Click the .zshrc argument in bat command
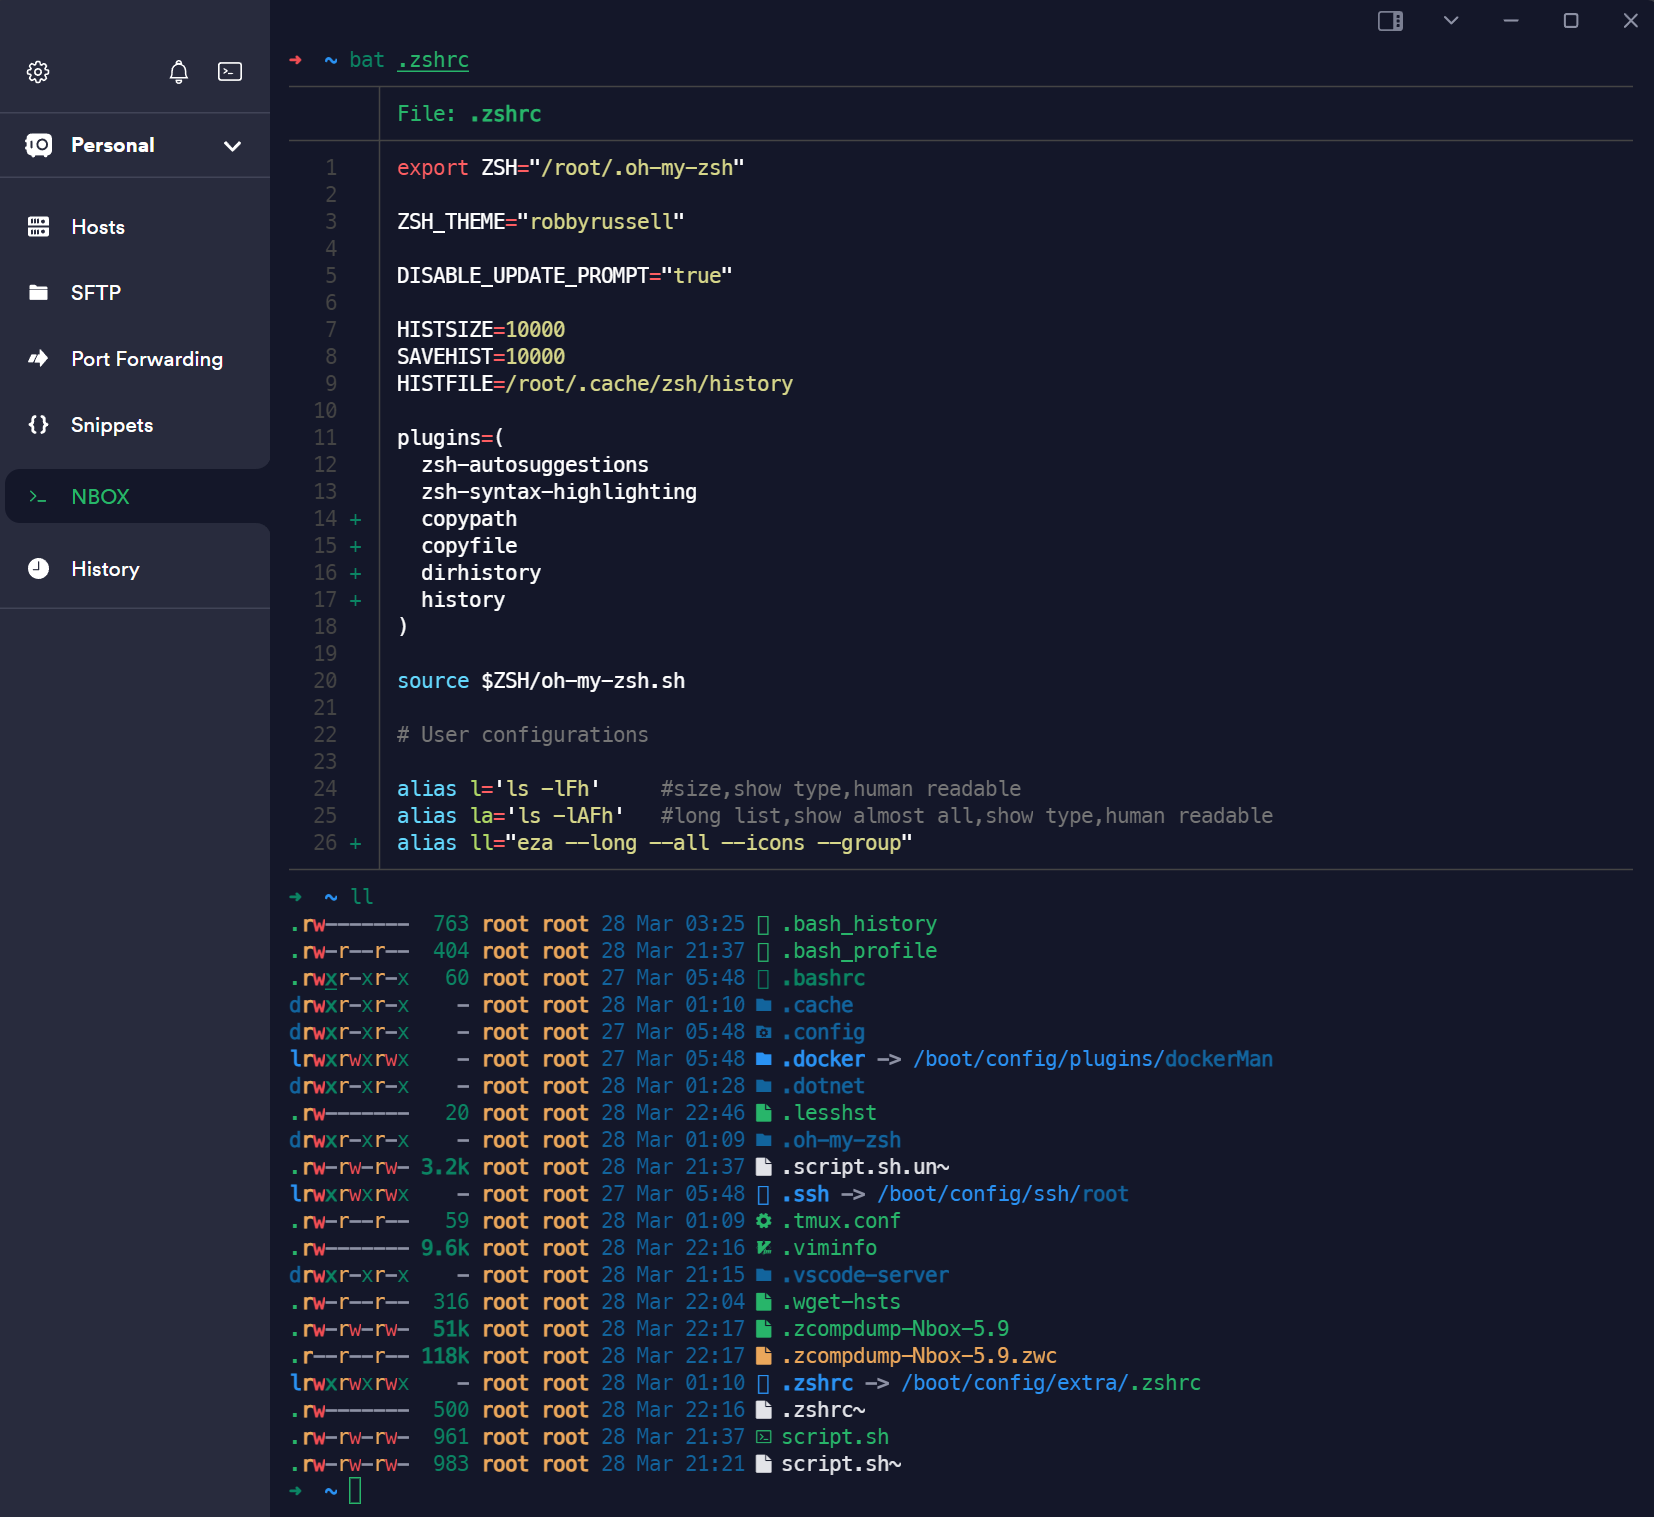This screenshot has width=1654, height=1517. pos(433,60)
